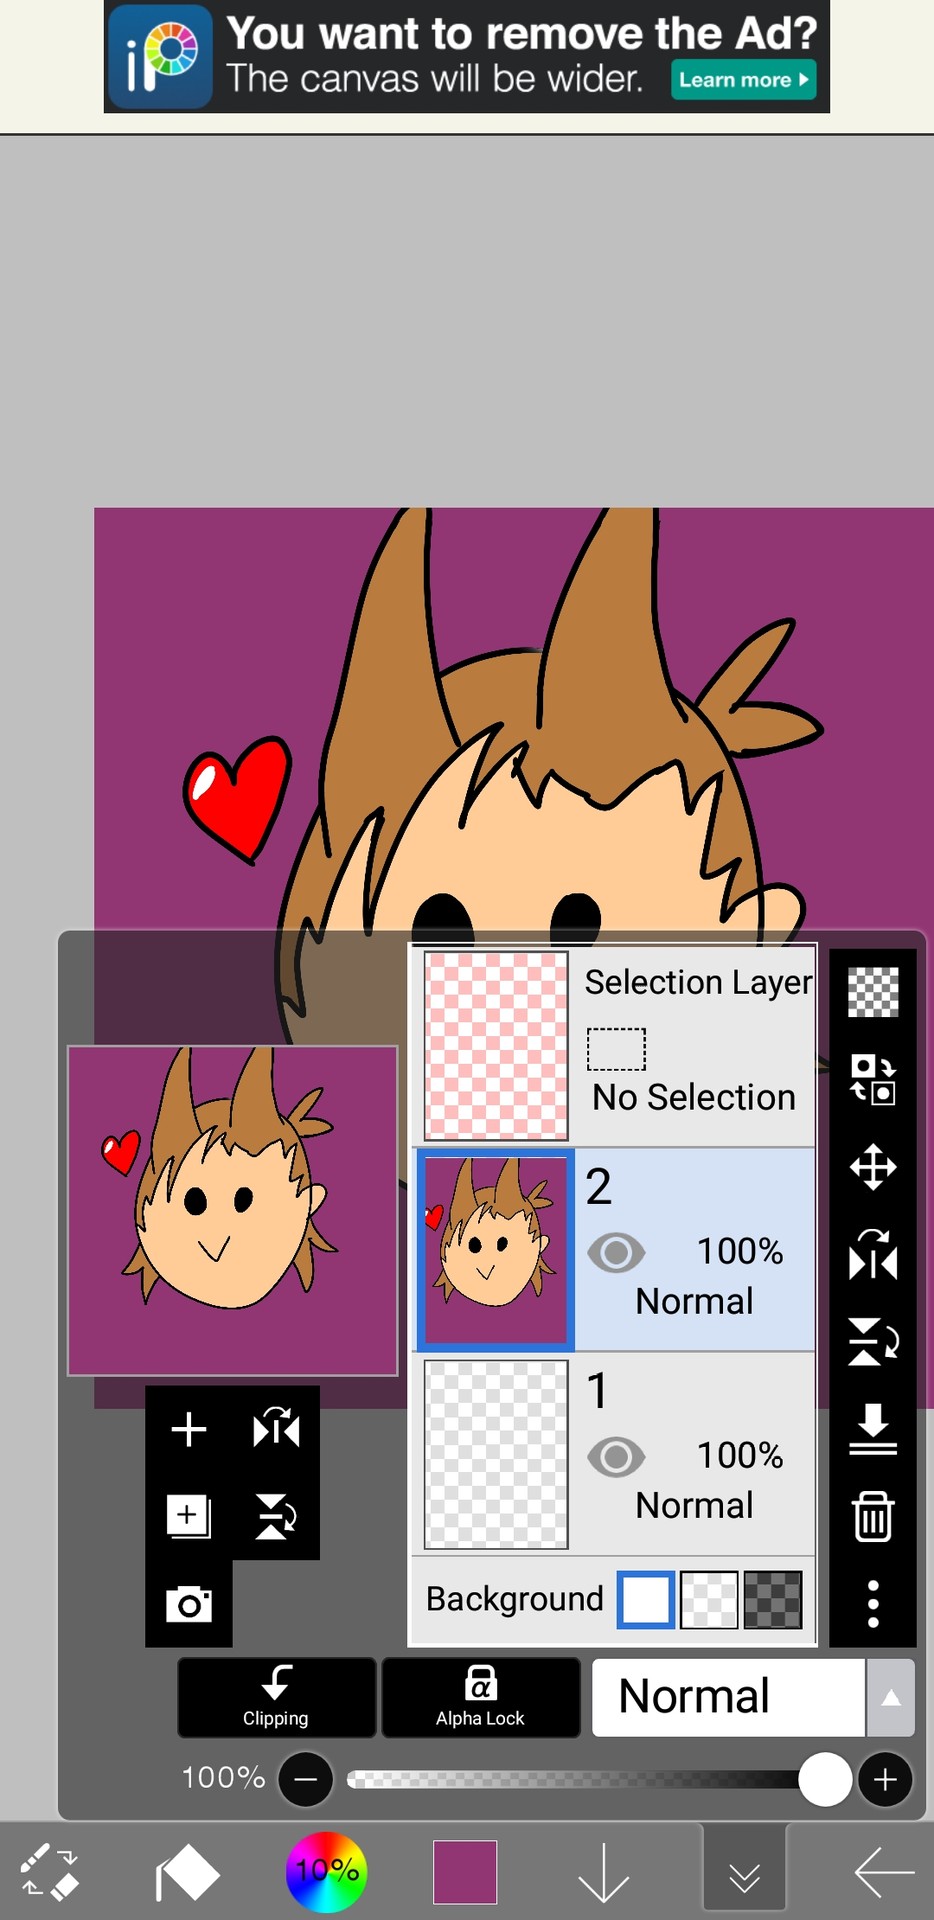Click Learn more in the ad banner
This screenshot has width=934, height=1920.
(743, 80)
